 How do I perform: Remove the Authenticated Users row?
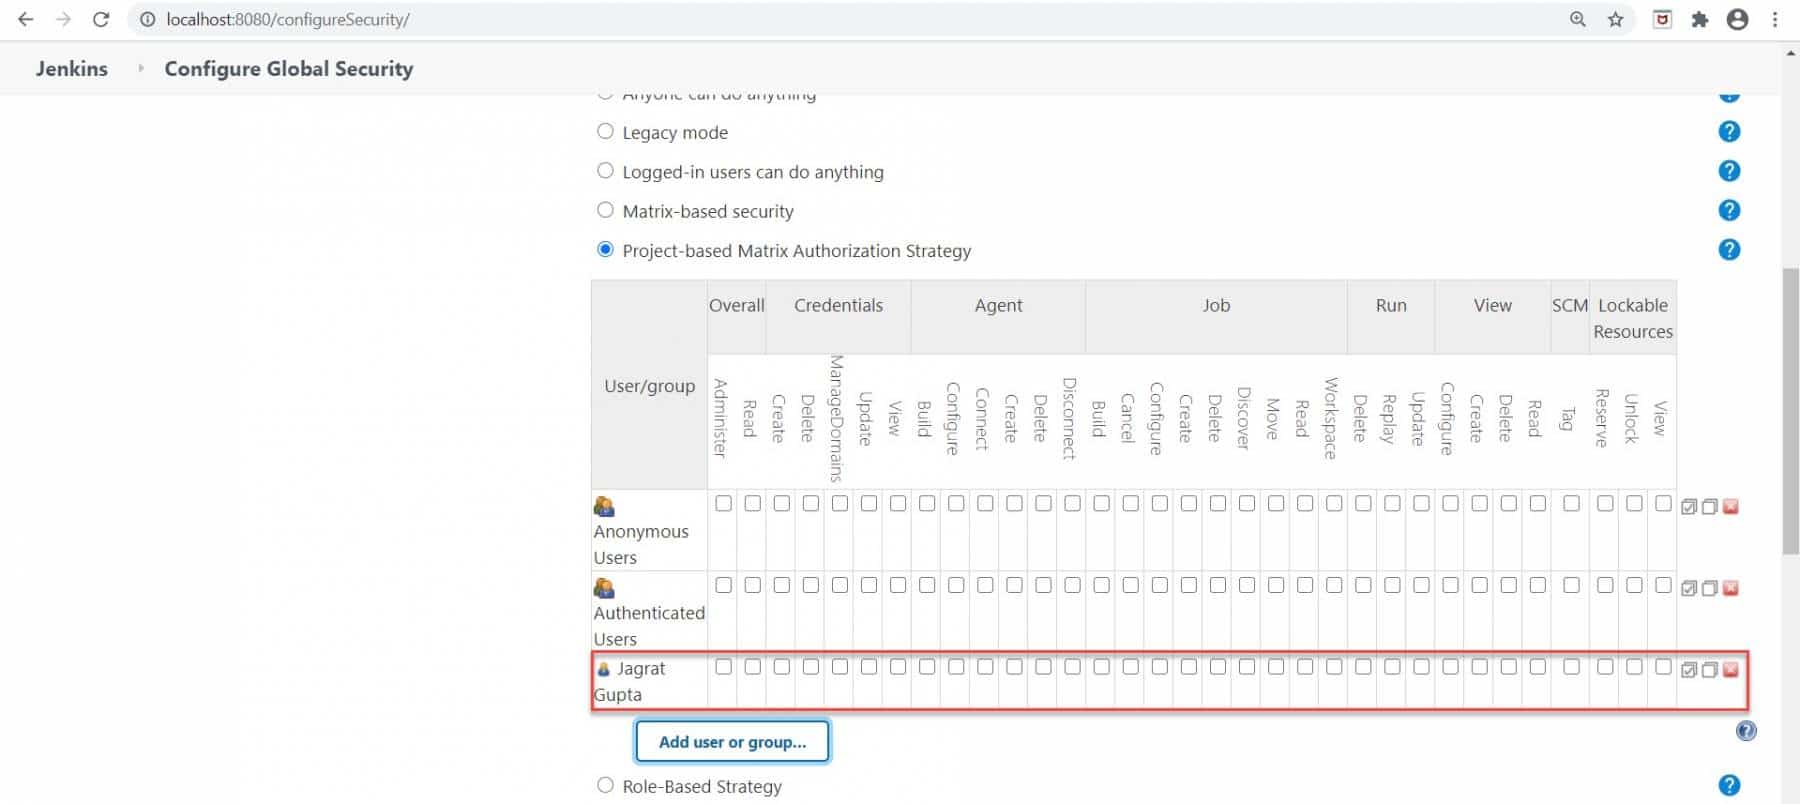pos(1731,588)
